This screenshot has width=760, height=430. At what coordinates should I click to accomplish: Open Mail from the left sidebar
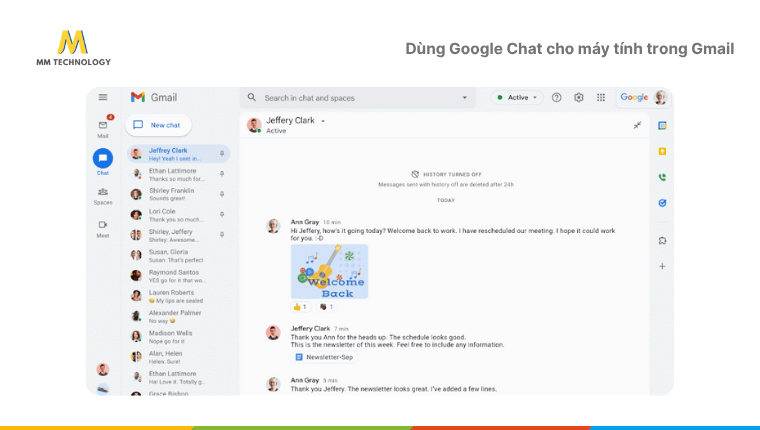(103, 128)
